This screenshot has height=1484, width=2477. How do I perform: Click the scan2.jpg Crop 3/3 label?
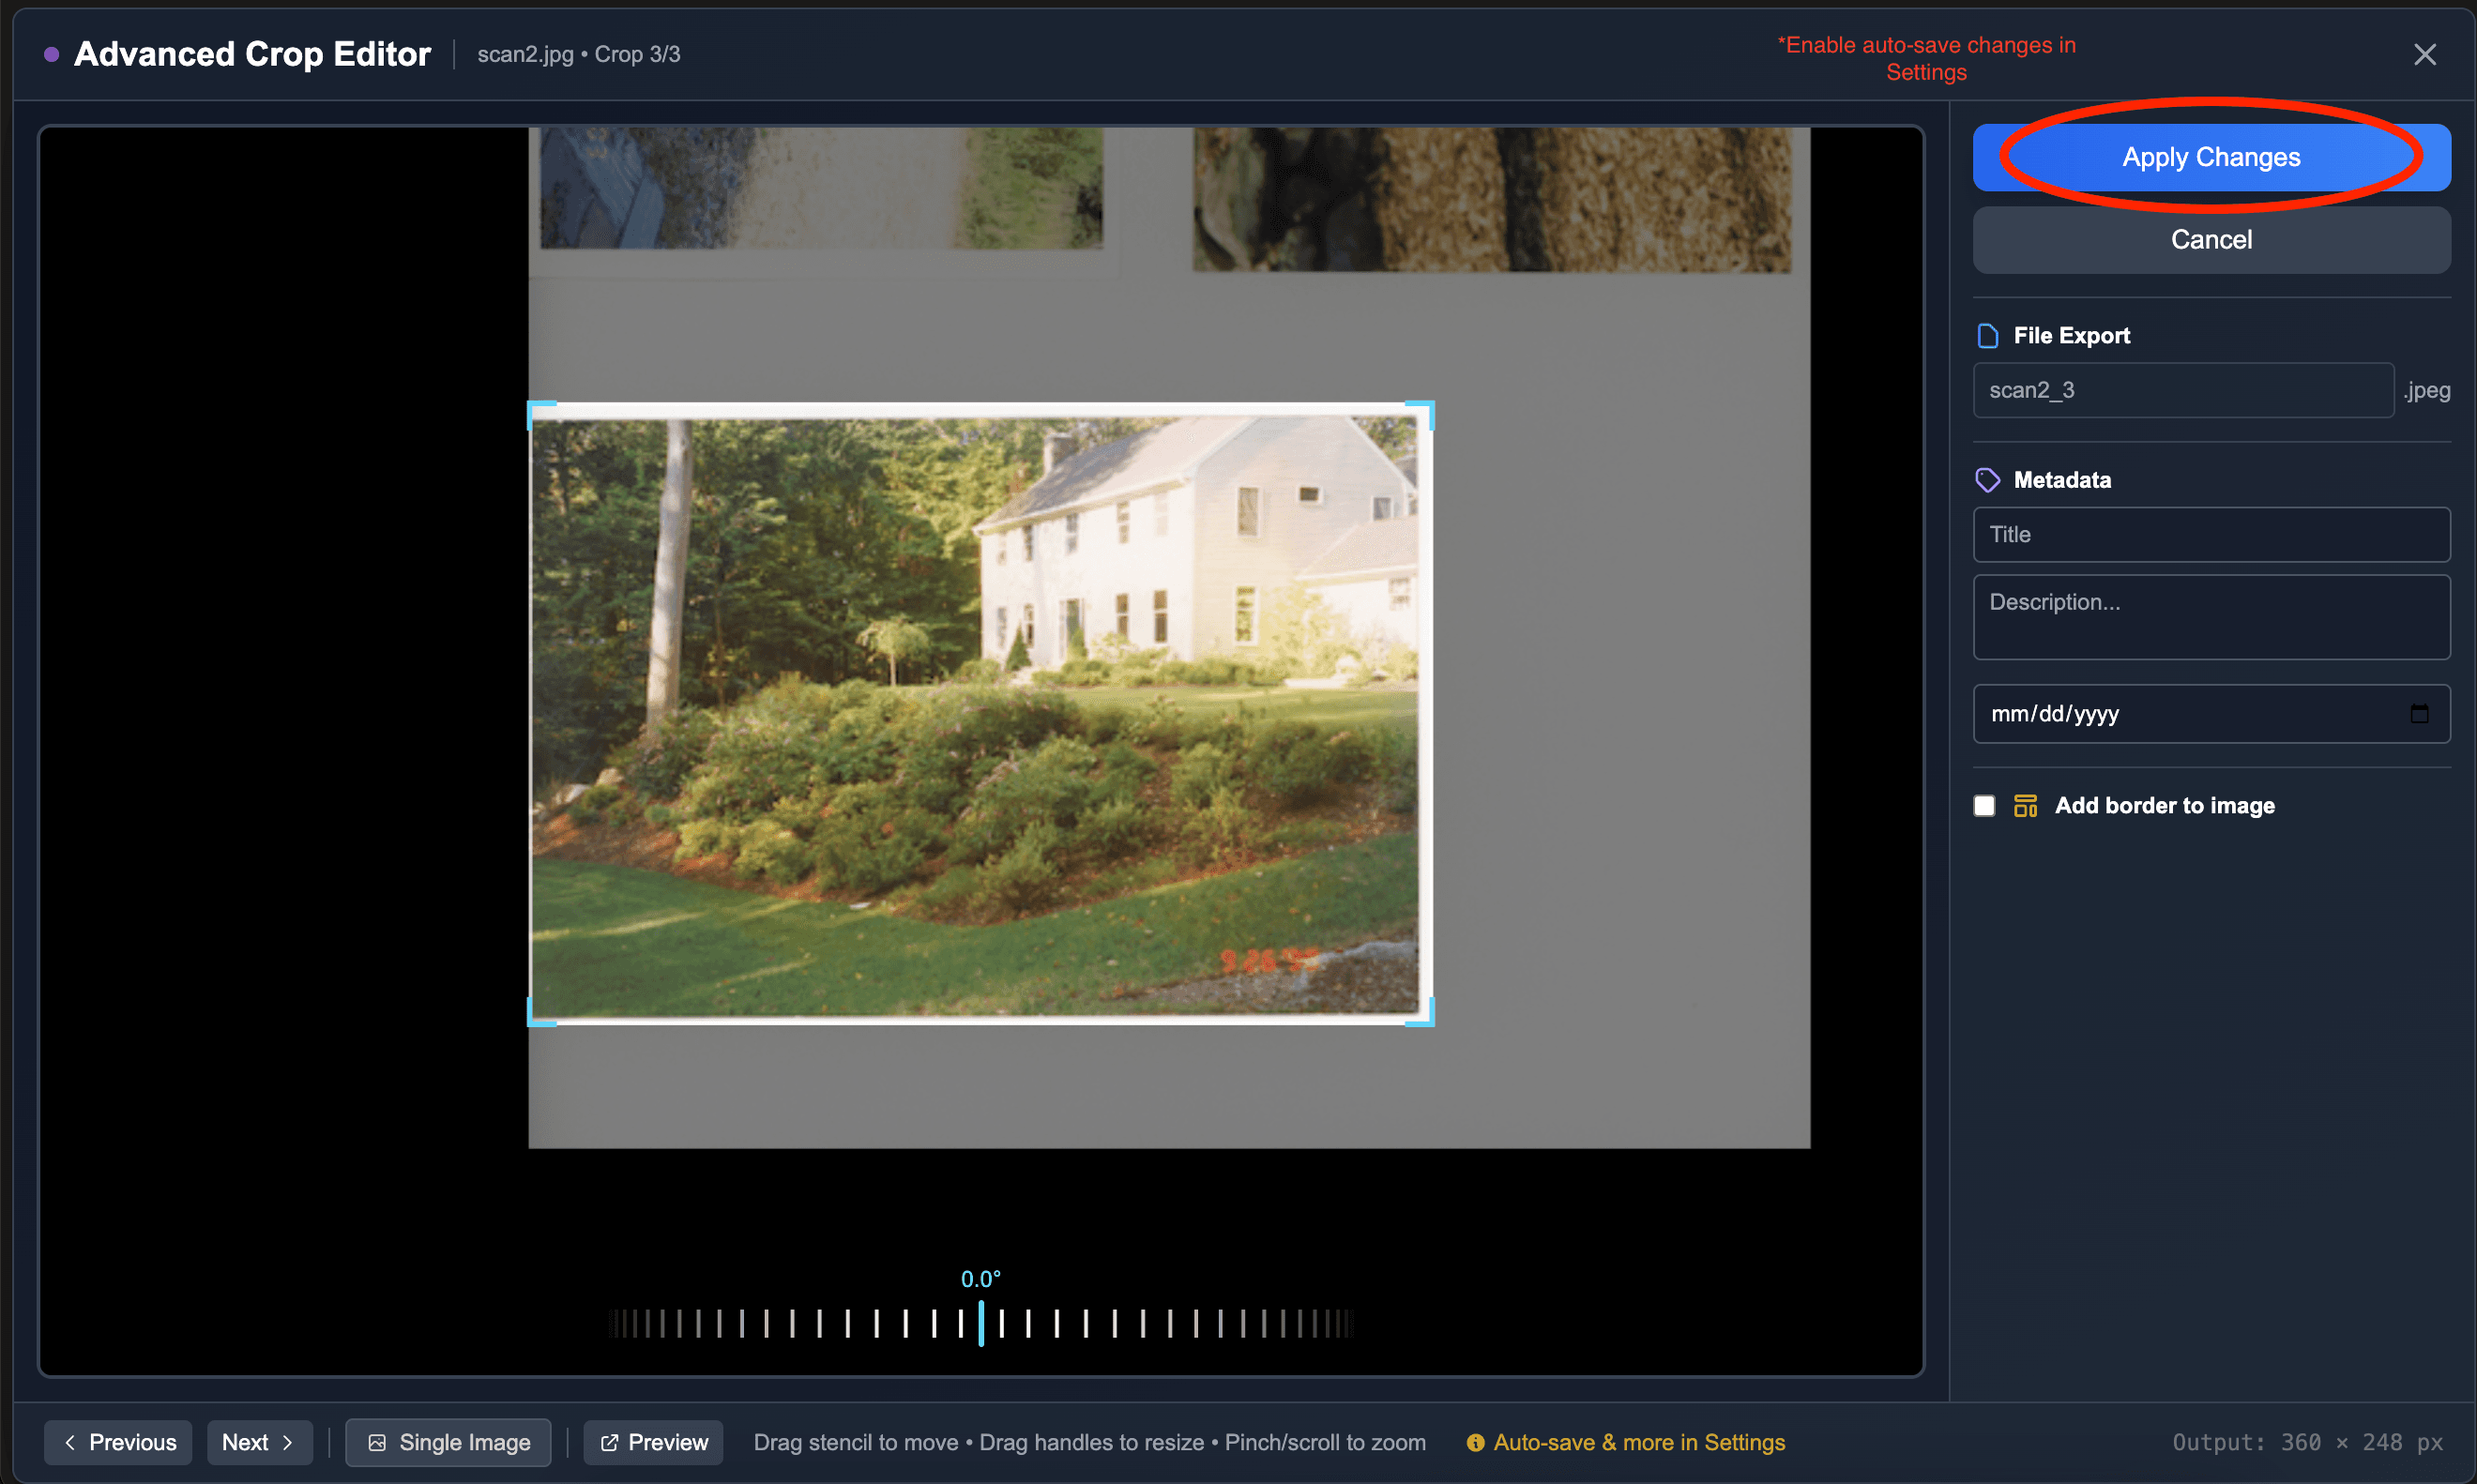coord(579,53)
